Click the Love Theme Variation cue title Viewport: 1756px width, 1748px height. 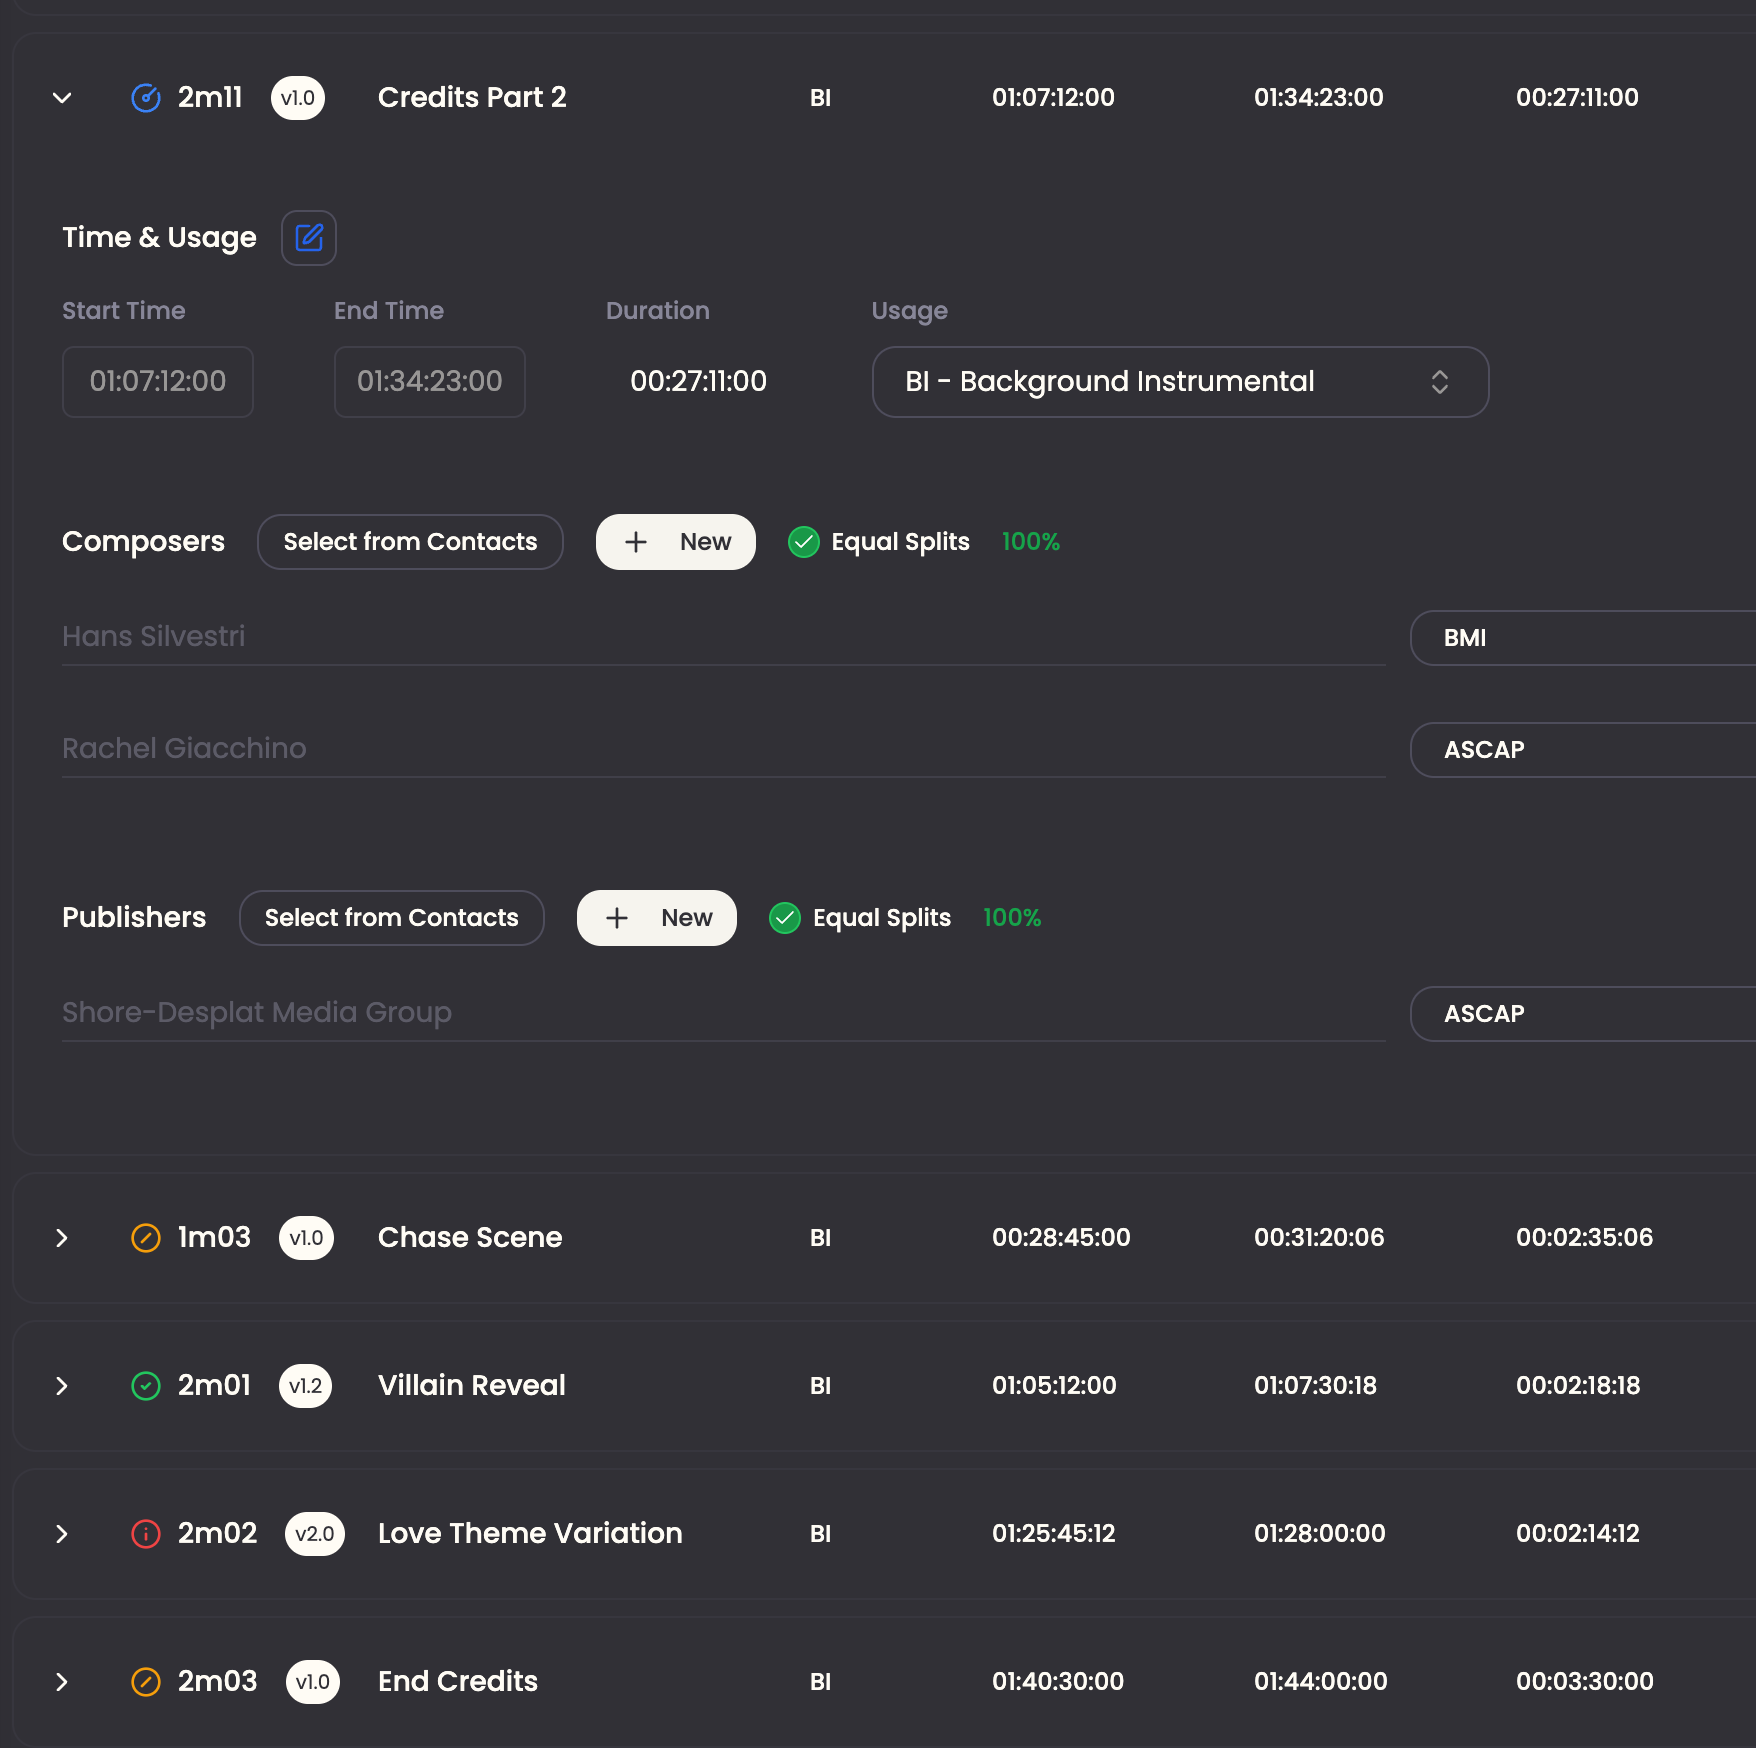coord(530,1534)
